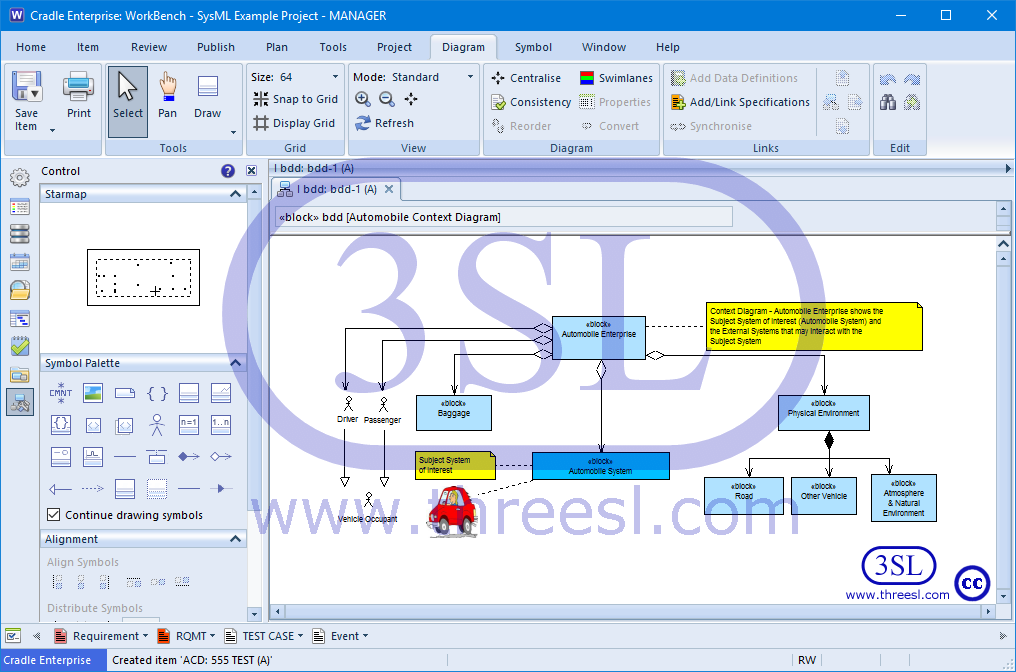Open the Size dropdown

(x=335, y=77)
